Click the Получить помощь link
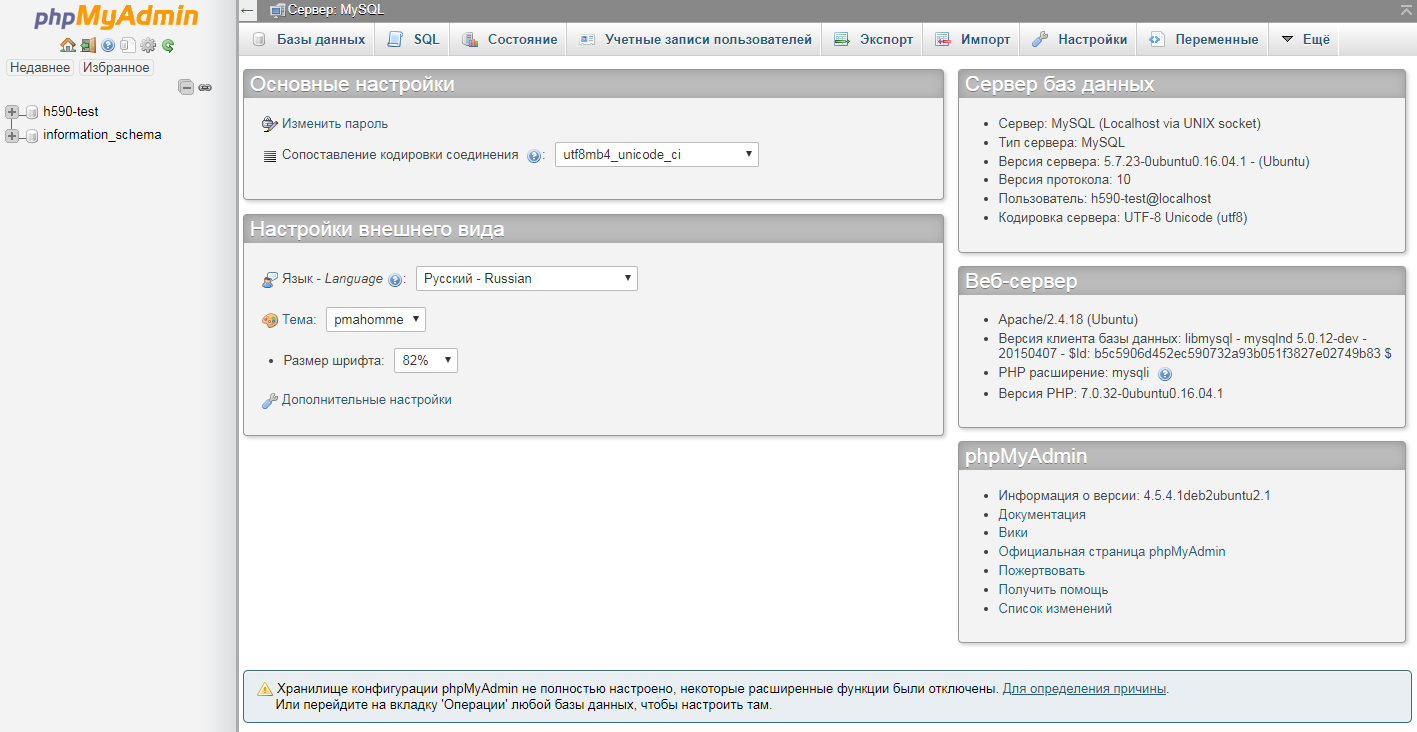This screenshot has height=732, width=1417. pyautogui.click(x=1053, y=590)
